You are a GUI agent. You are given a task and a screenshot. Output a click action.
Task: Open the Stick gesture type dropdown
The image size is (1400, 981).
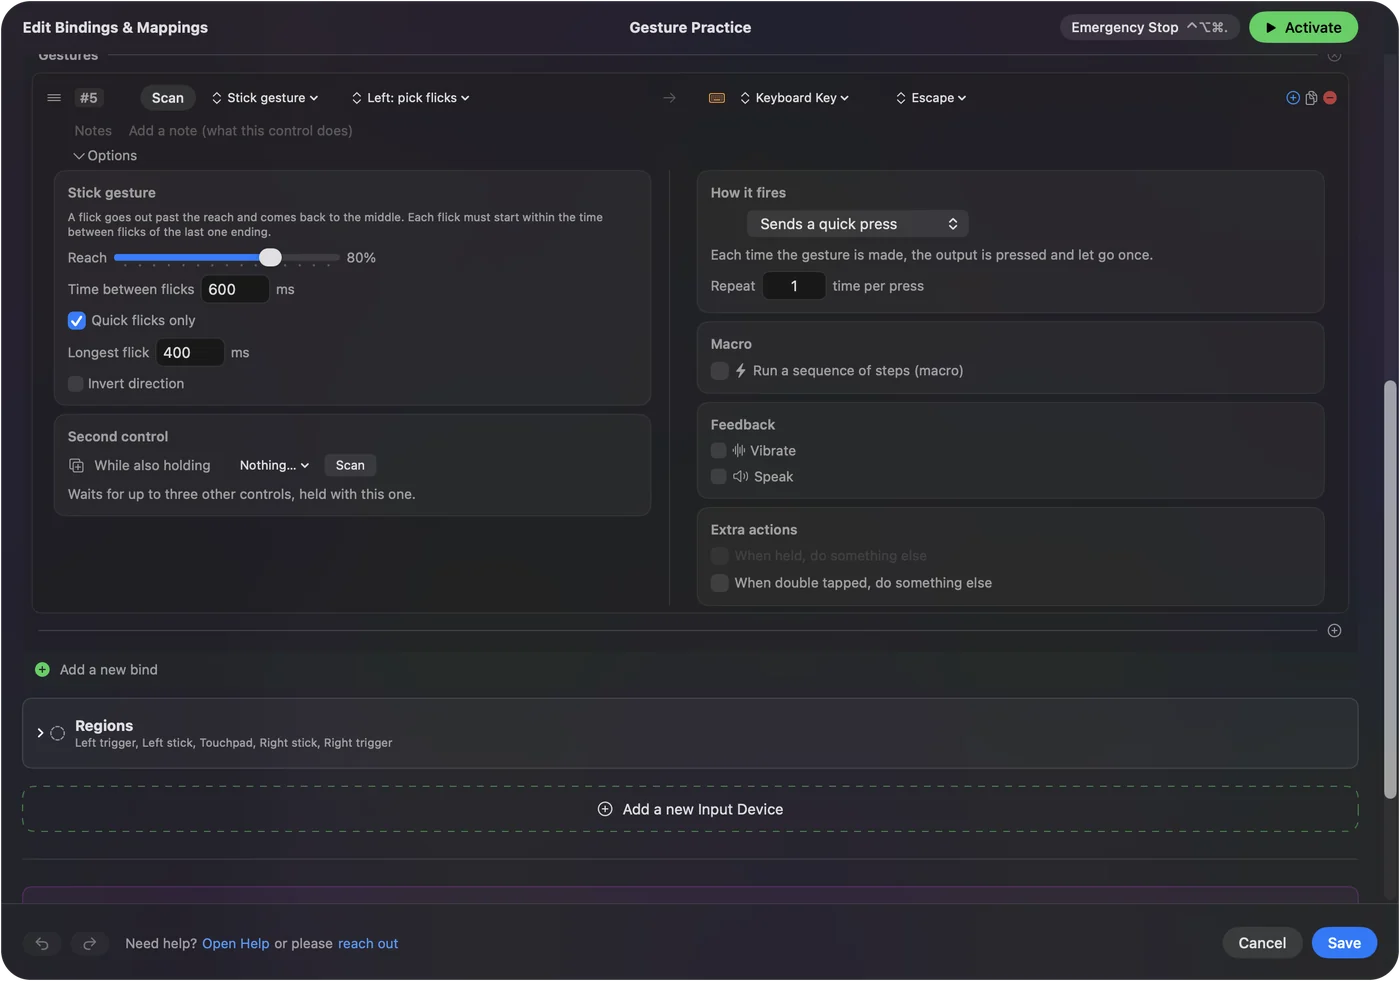pyautogui.click(x=265, y=98)
